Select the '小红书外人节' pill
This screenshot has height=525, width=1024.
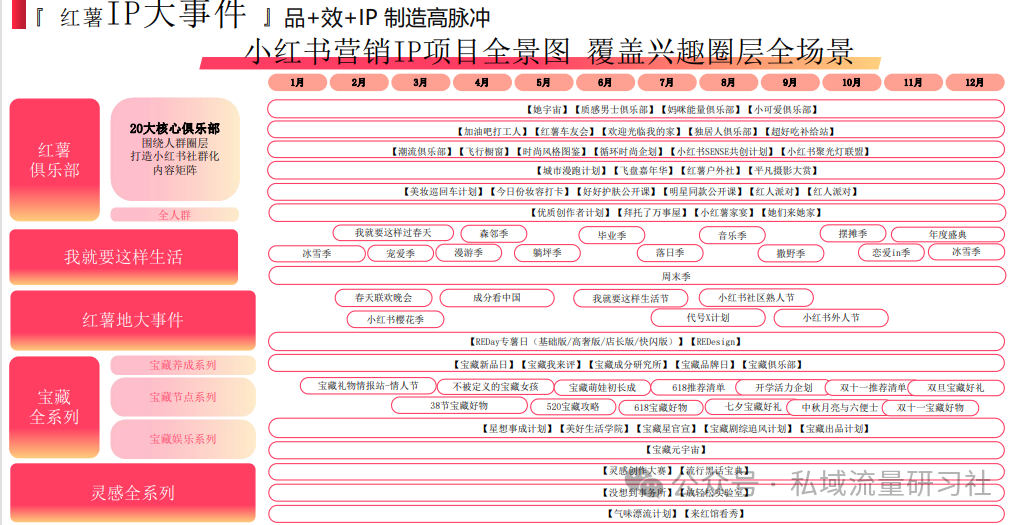click(831, 318)
